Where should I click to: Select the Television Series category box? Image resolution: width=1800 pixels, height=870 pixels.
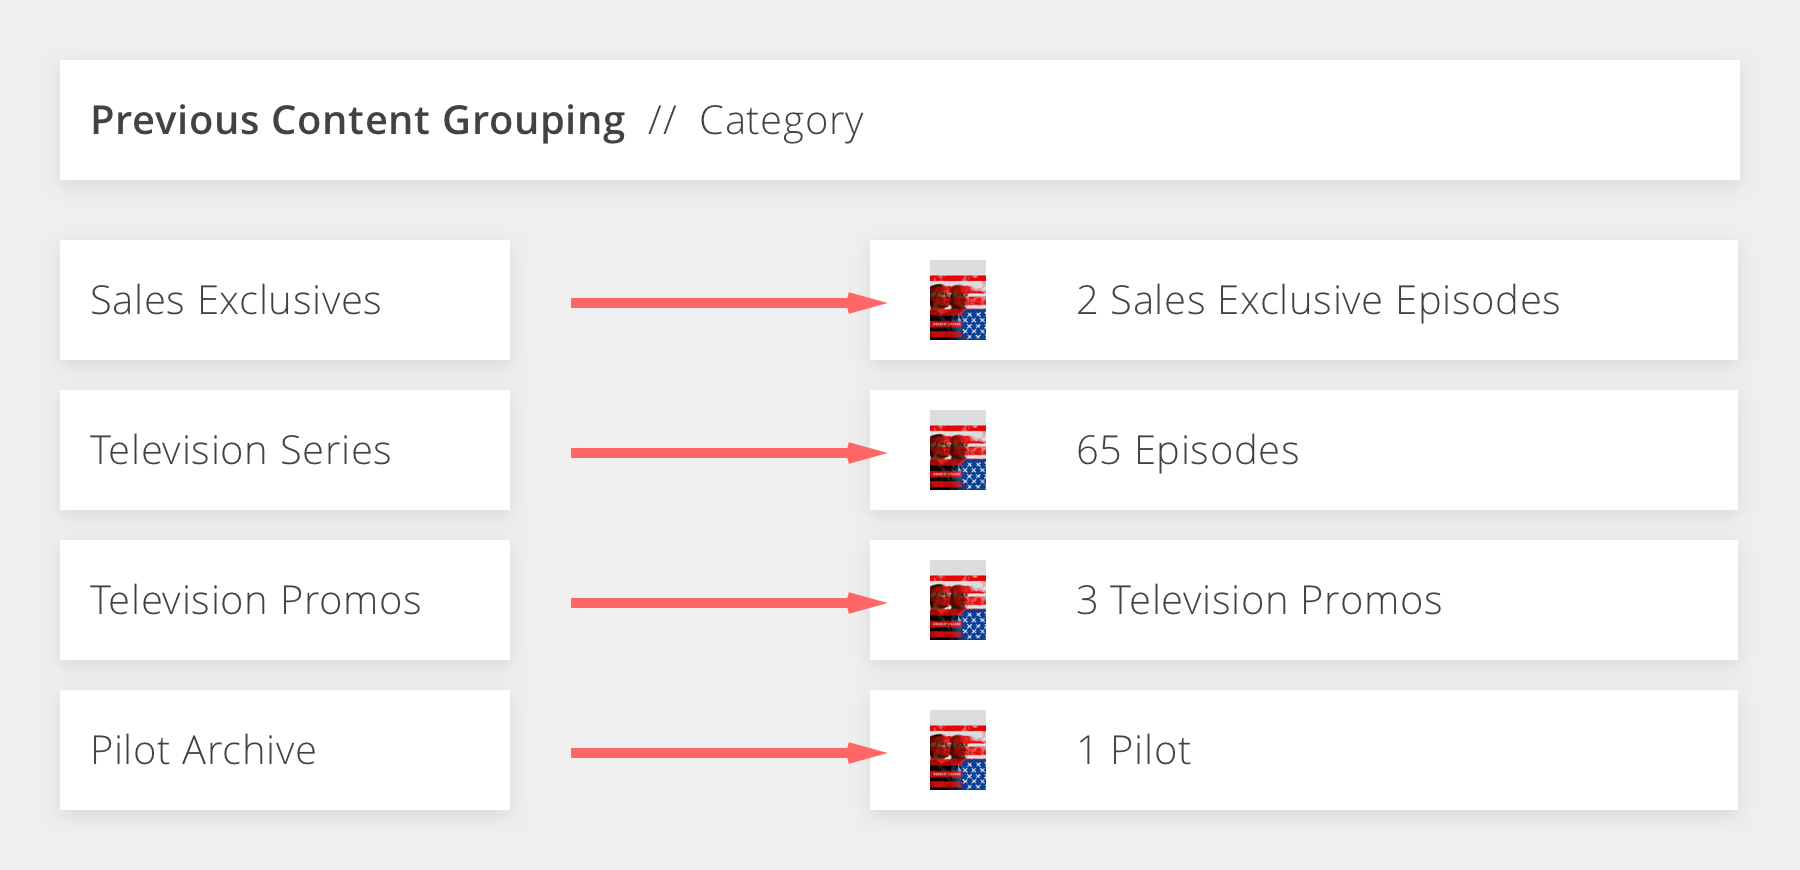284,450
